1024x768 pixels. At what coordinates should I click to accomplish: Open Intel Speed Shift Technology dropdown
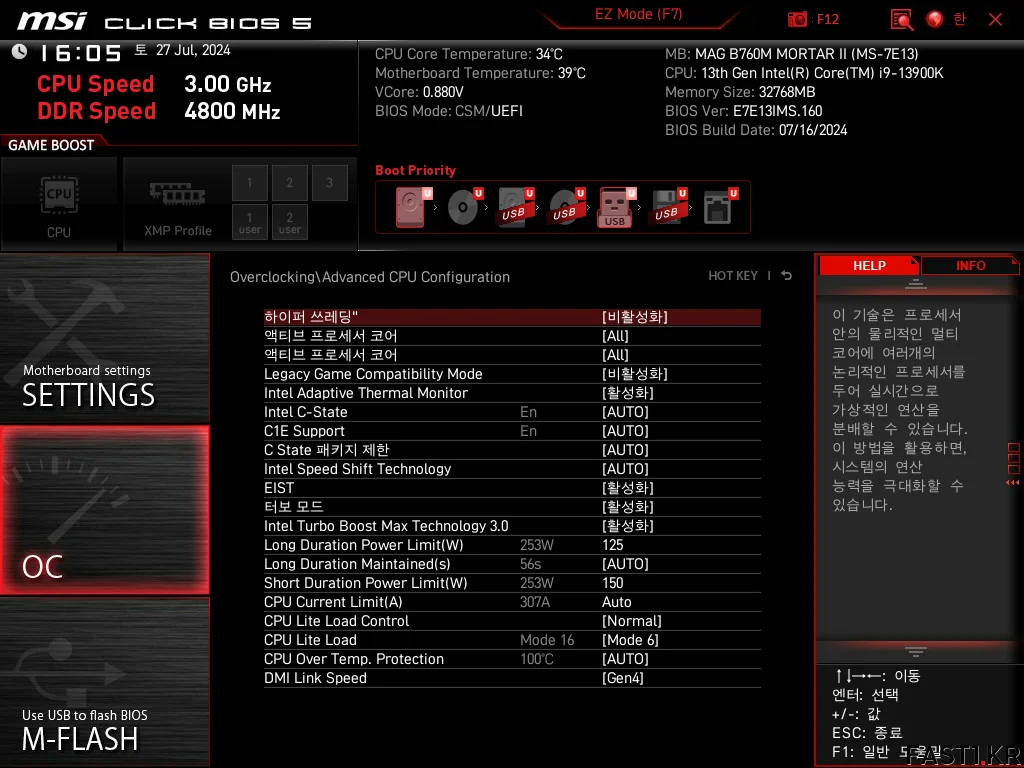(x=512, y=469)
